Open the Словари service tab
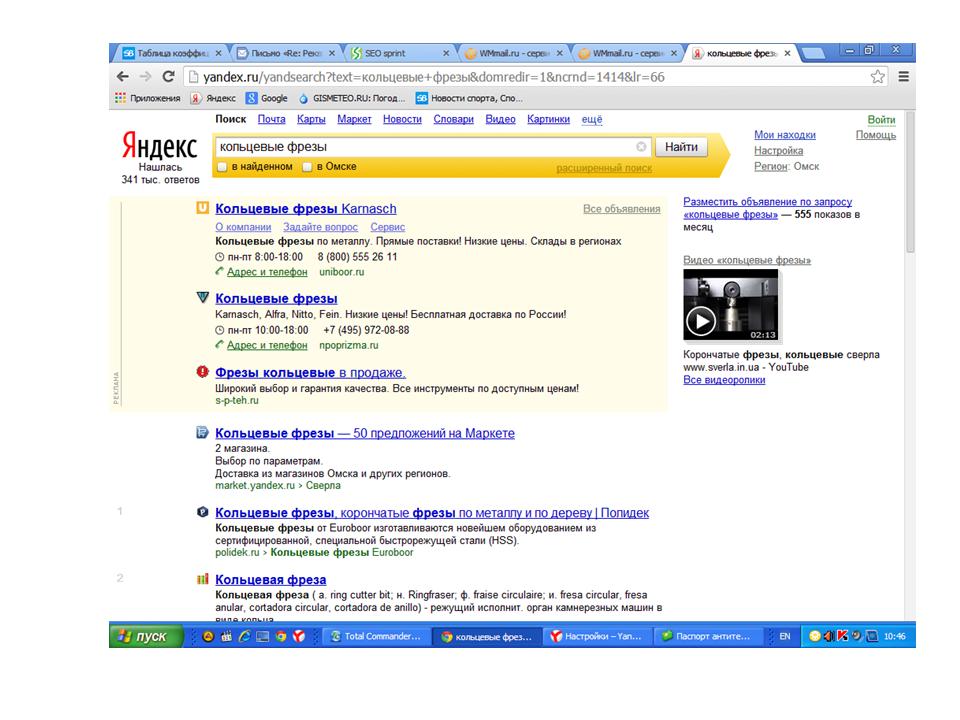The image size is (960, 720). click(x=453, y=119)
